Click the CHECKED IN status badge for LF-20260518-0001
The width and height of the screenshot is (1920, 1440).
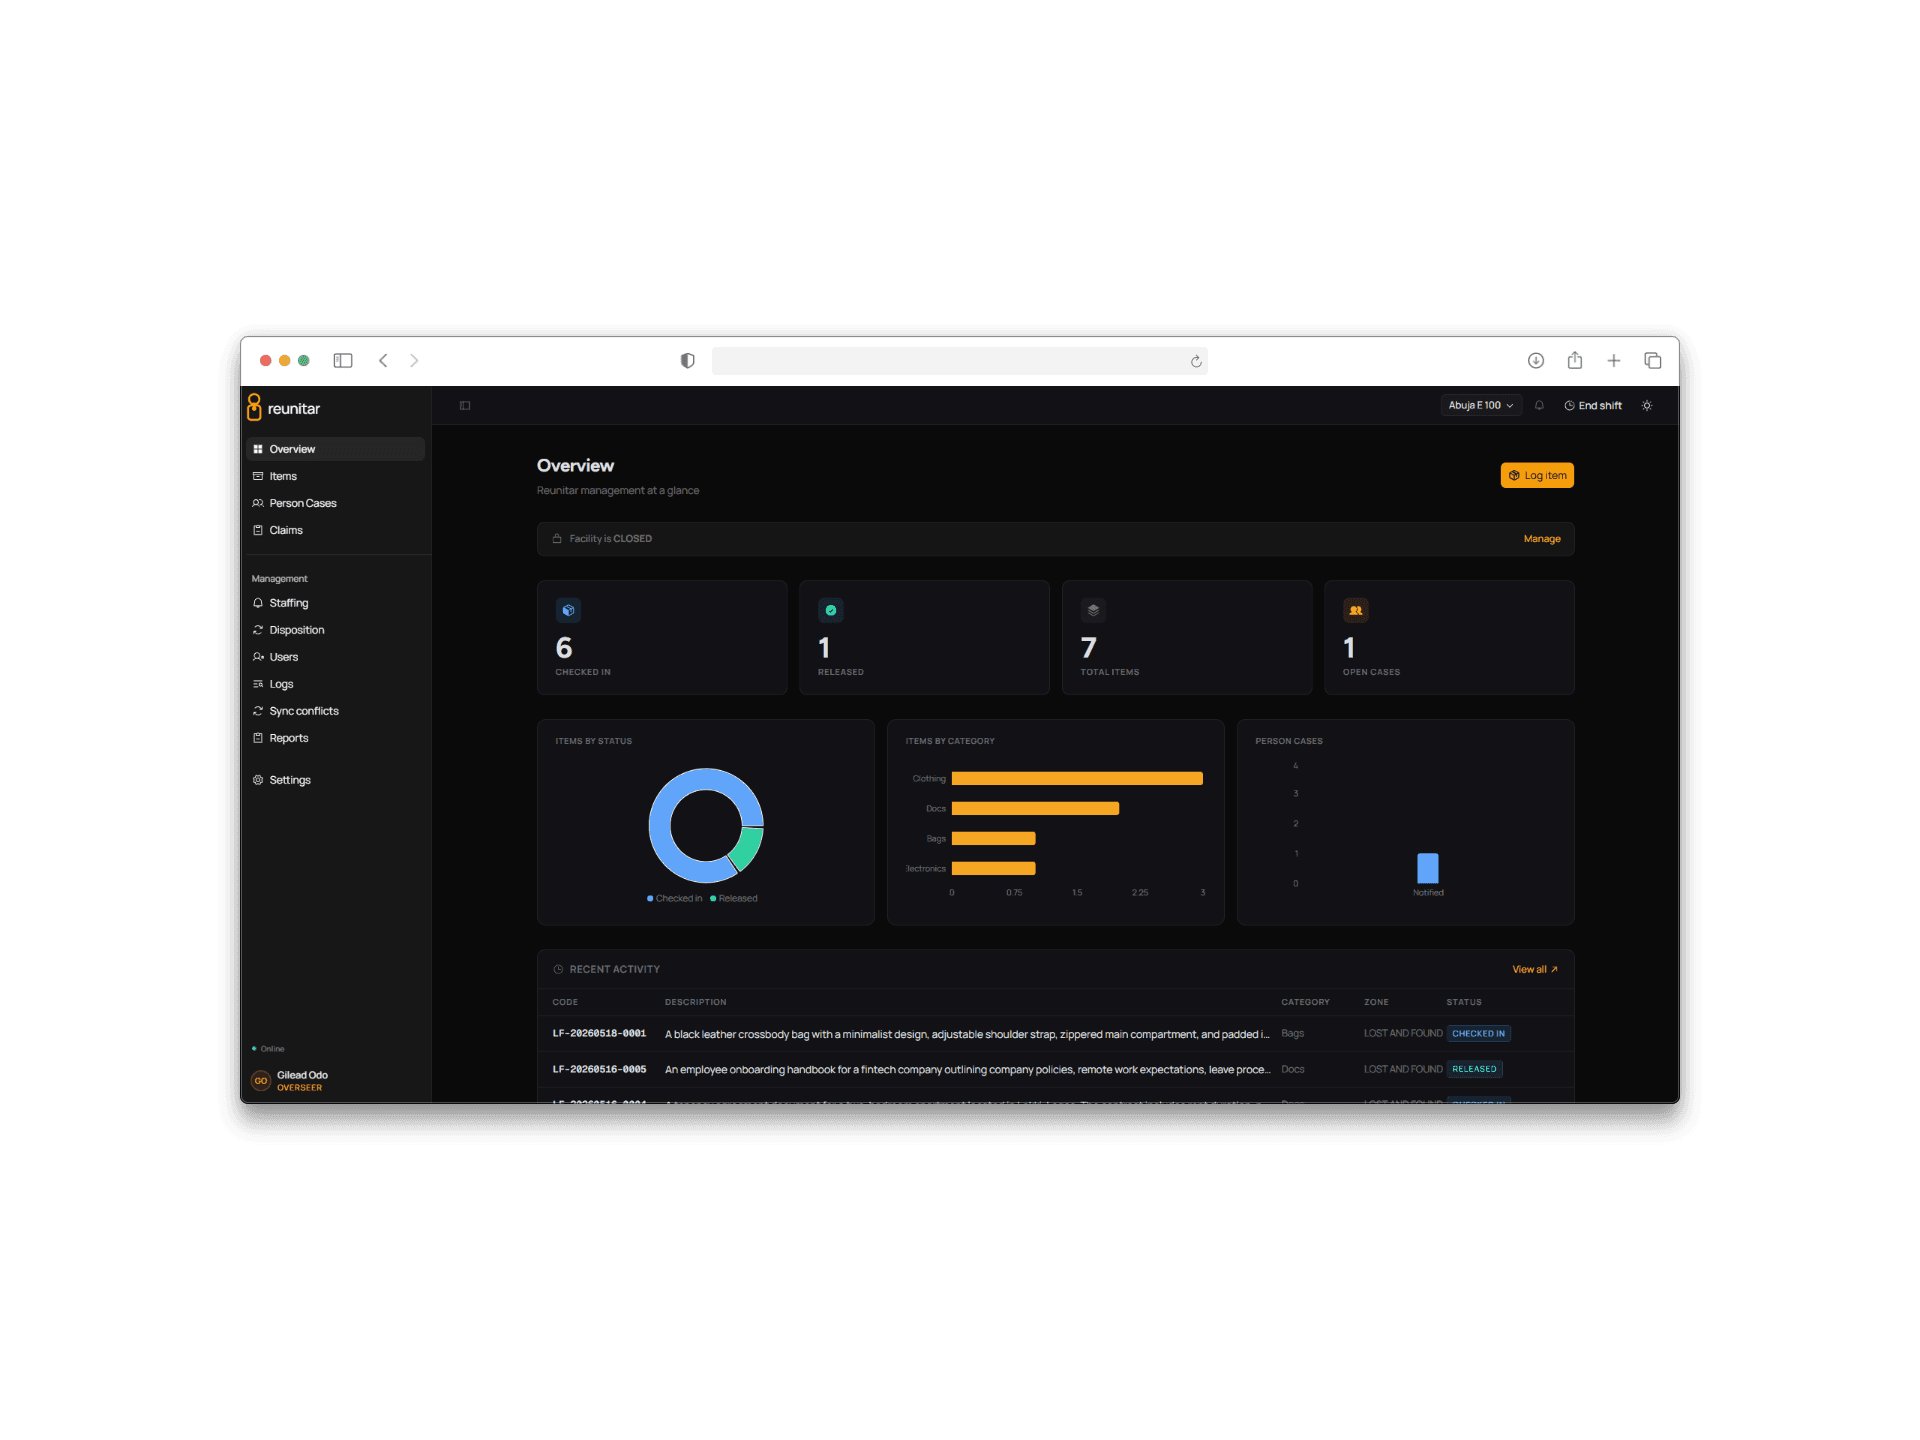(x=1479, y=1034)
